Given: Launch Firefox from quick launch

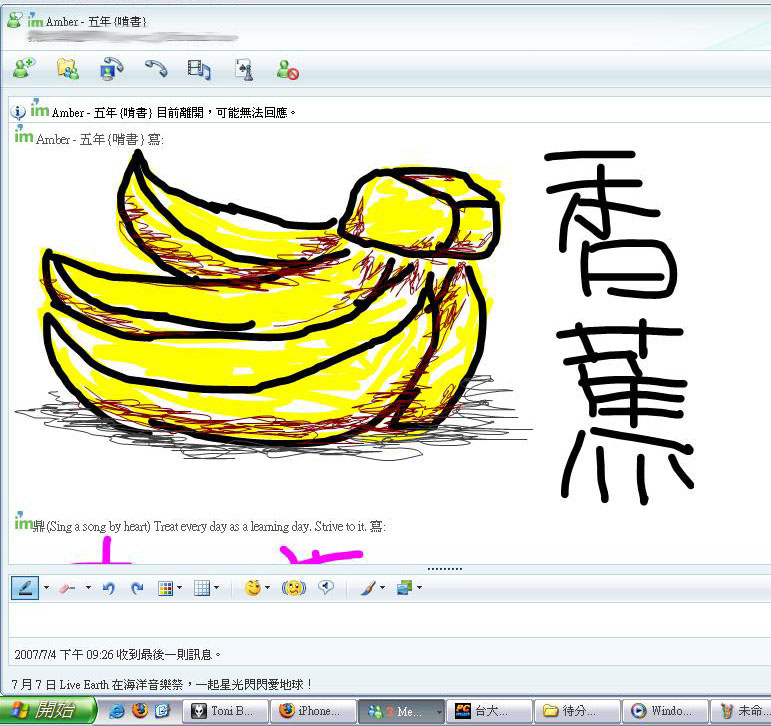Looking at the screenshot, I should click(x=140, y=711).
